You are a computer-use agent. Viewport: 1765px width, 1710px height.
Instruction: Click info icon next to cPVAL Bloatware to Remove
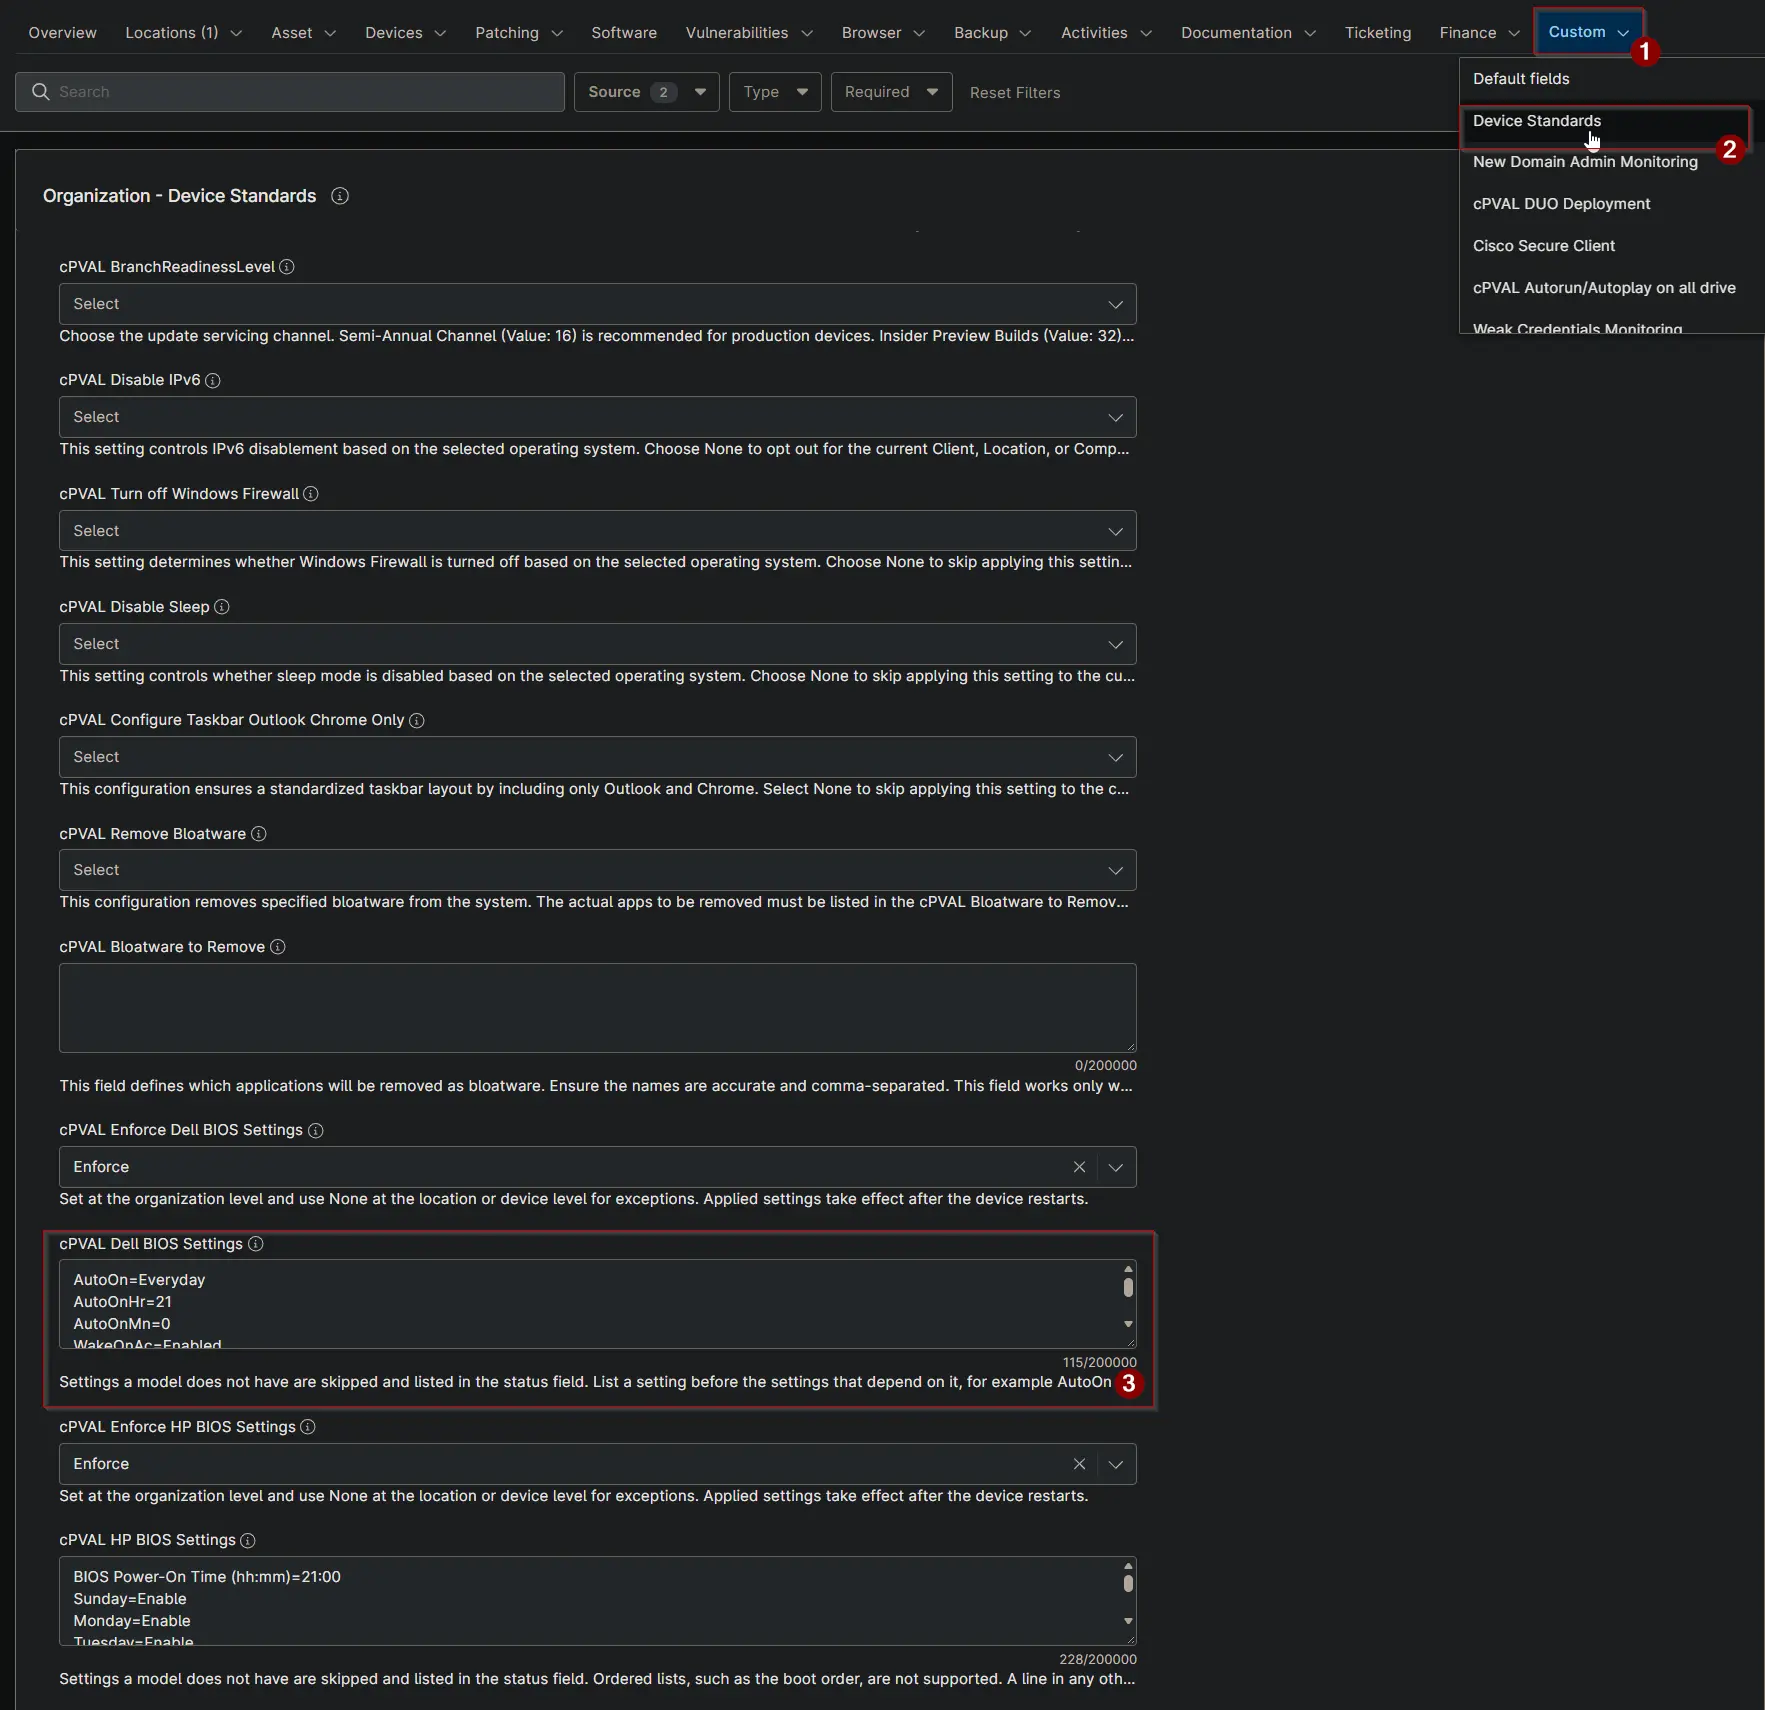coord(278,947)
